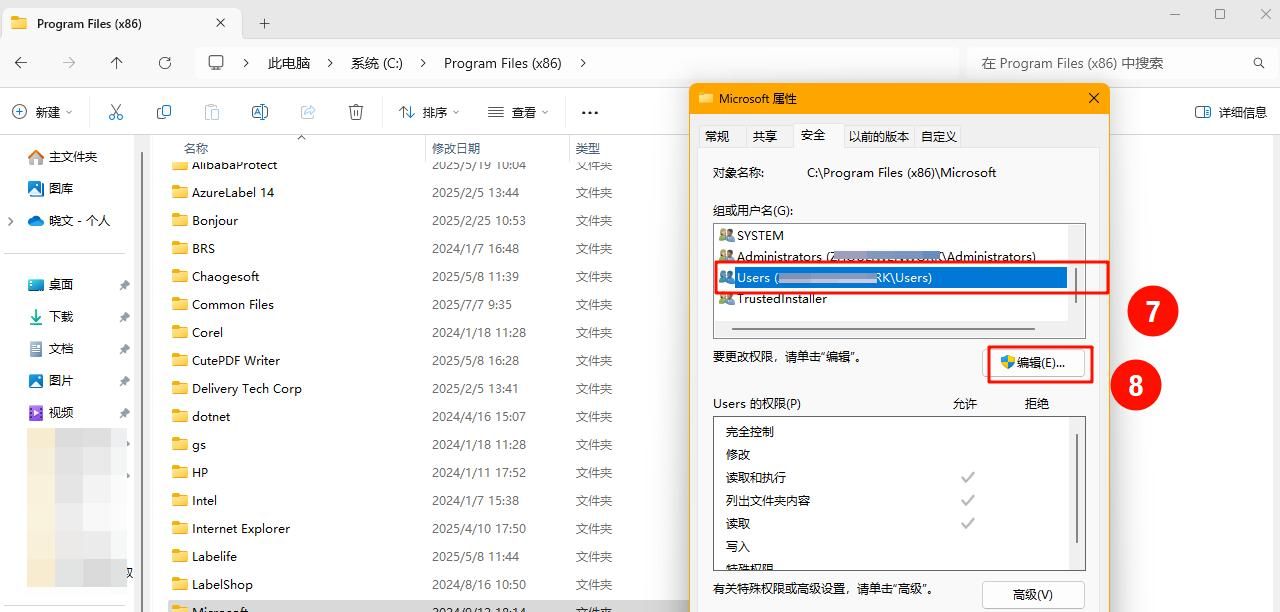Click the 编辑(E) button to change permissions

tap(1038, 364)
